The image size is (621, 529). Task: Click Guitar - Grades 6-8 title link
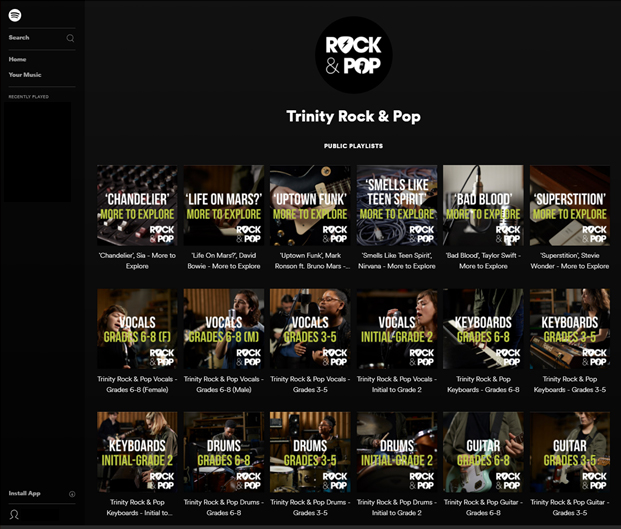coord(483,507)
